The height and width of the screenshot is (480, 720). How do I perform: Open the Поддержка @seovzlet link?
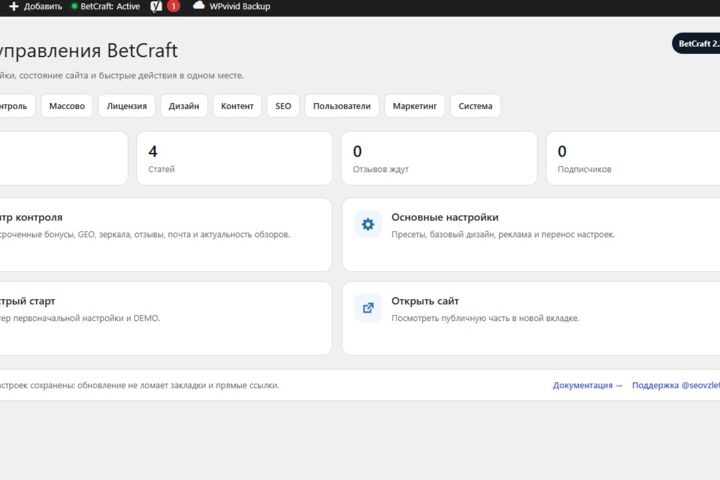[676, 385]
